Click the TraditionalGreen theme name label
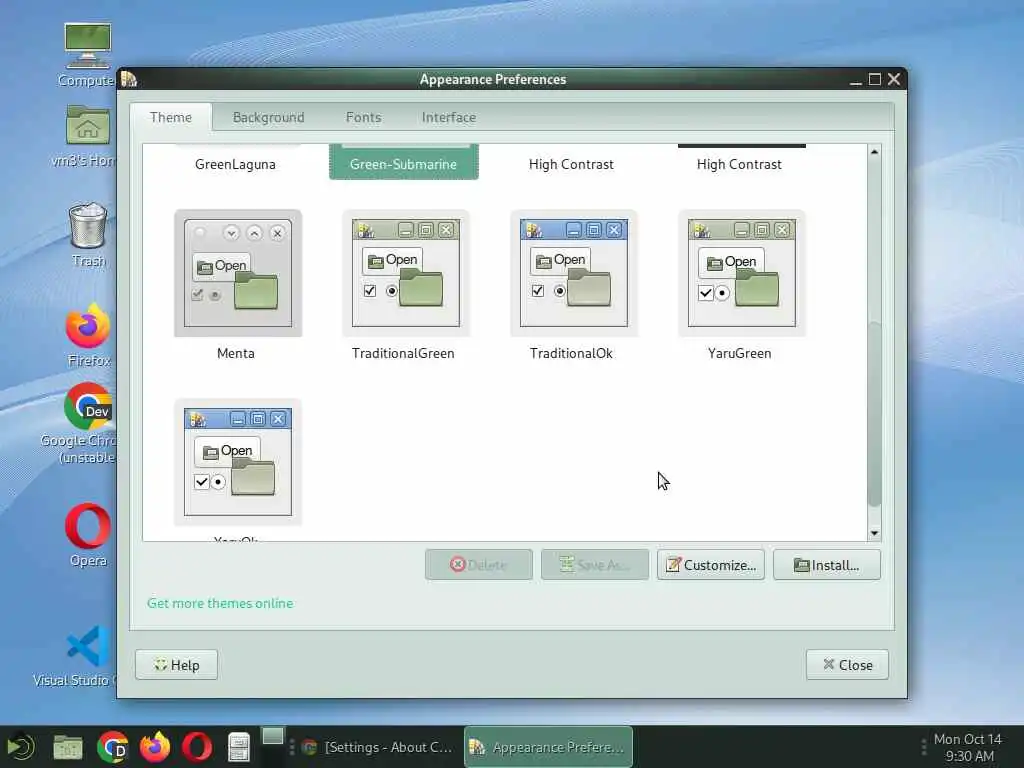Screen dimensions: 1024x768 [403, 353]
